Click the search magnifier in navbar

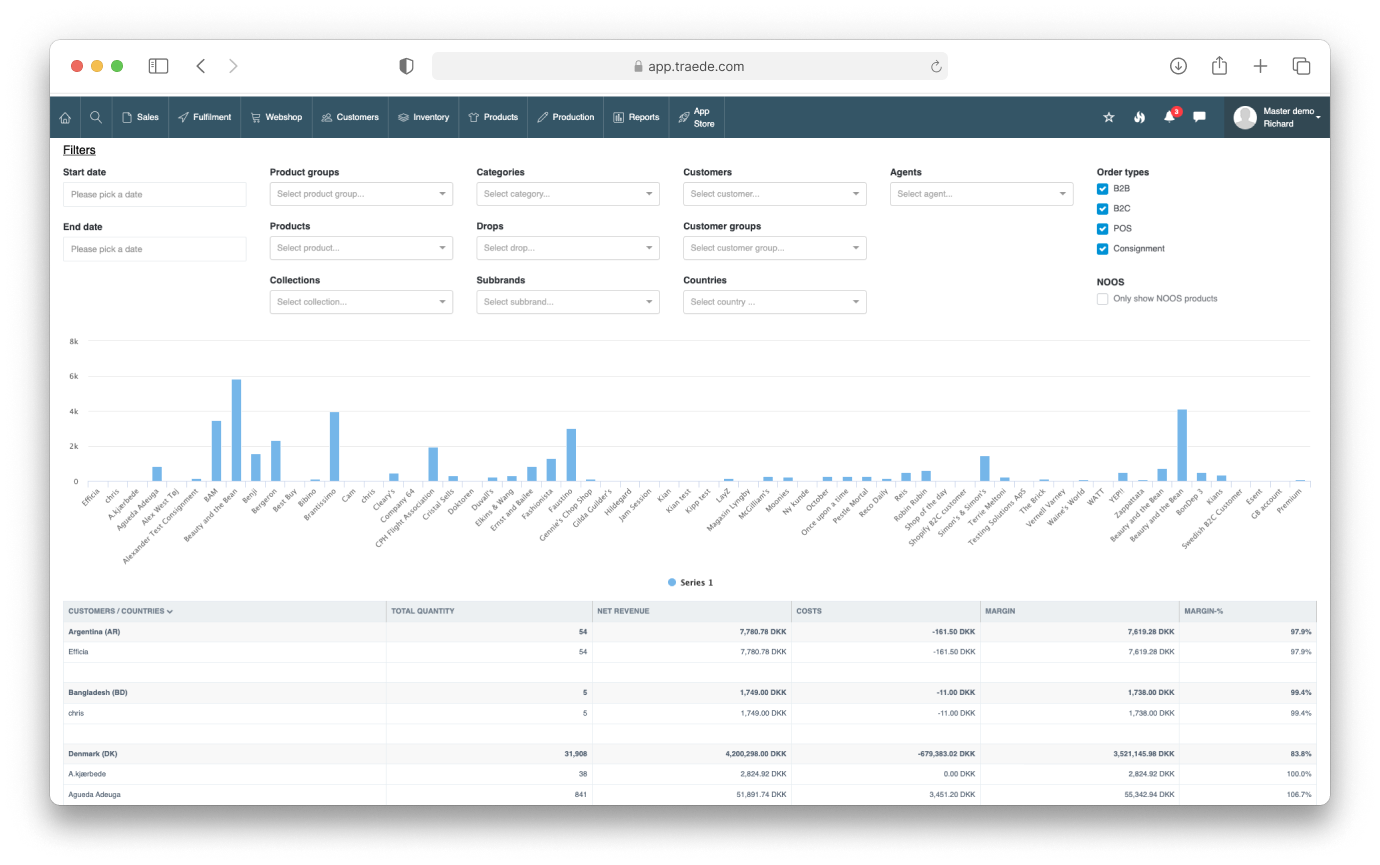click(96, 117)
